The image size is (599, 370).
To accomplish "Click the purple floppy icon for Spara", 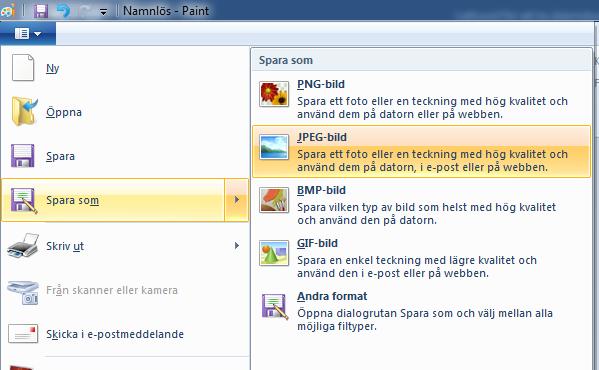I will [x=23, y=155].
